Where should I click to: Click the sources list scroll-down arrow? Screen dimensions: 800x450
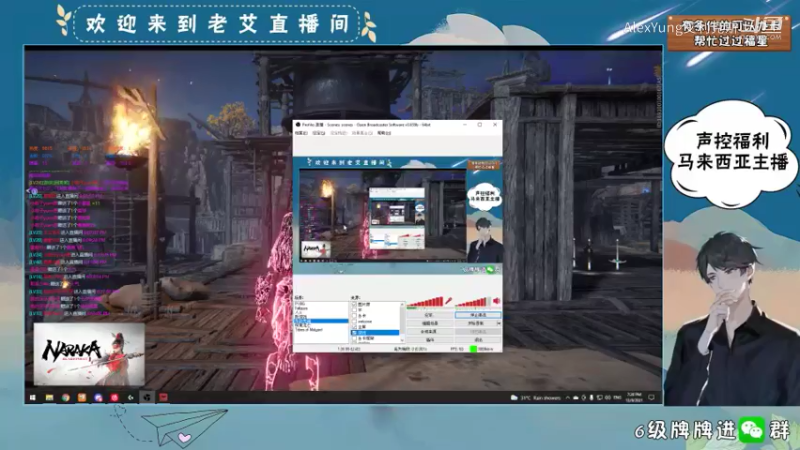[402, 340]
